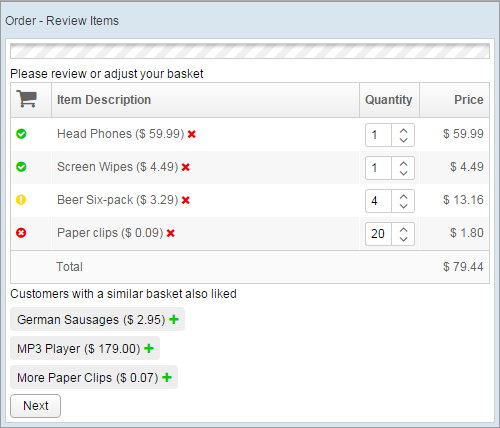
Task: Remove Paper clips using red X icon
Action: pyautogui.click(x=171, y=233)
